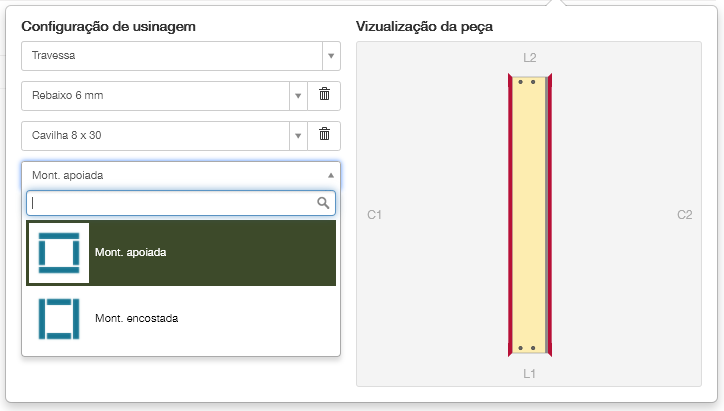Image resolution: width=724 pixels, height=411 pixels.
Task: Collapse the open Mont. apoiada dropdown arrow
Action: point(331,174)
